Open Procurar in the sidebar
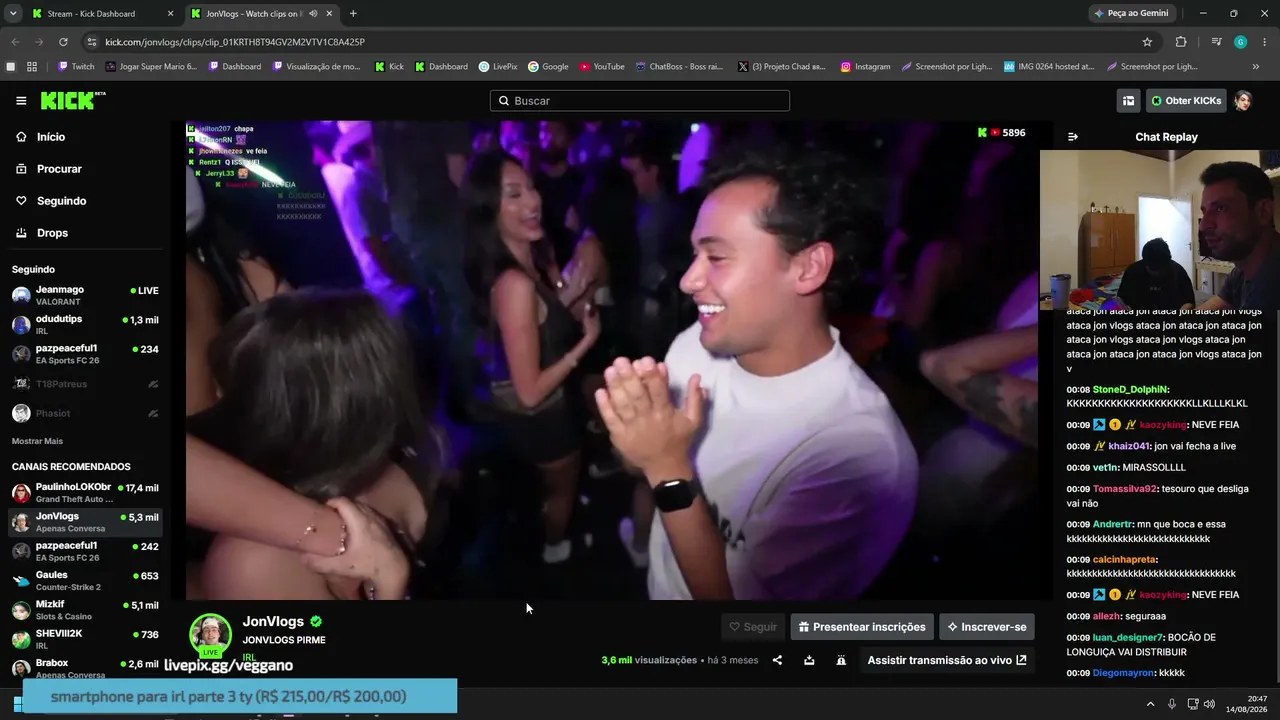 pos(85,169)
